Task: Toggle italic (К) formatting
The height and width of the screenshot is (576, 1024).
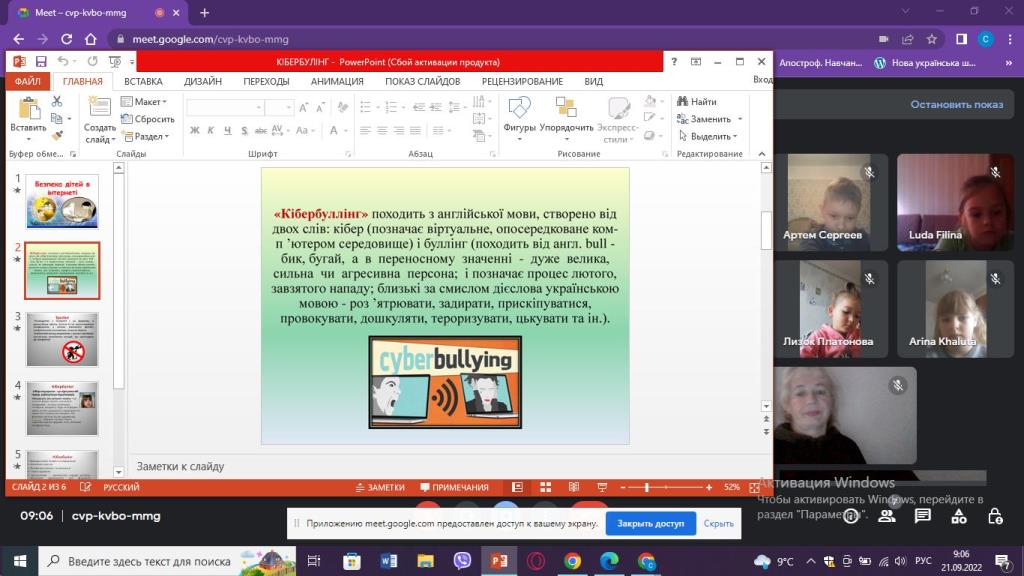Action: [x=211, y=131]
